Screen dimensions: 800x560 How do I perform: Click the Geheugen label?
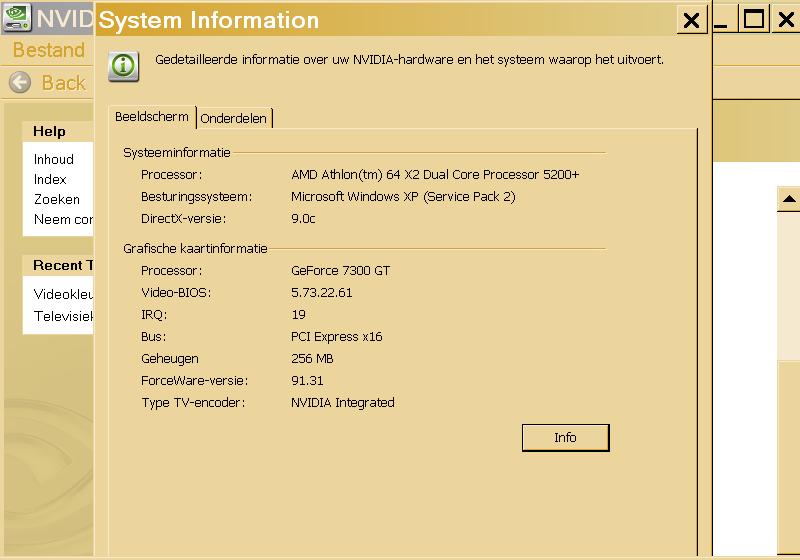tap(169, 359)
